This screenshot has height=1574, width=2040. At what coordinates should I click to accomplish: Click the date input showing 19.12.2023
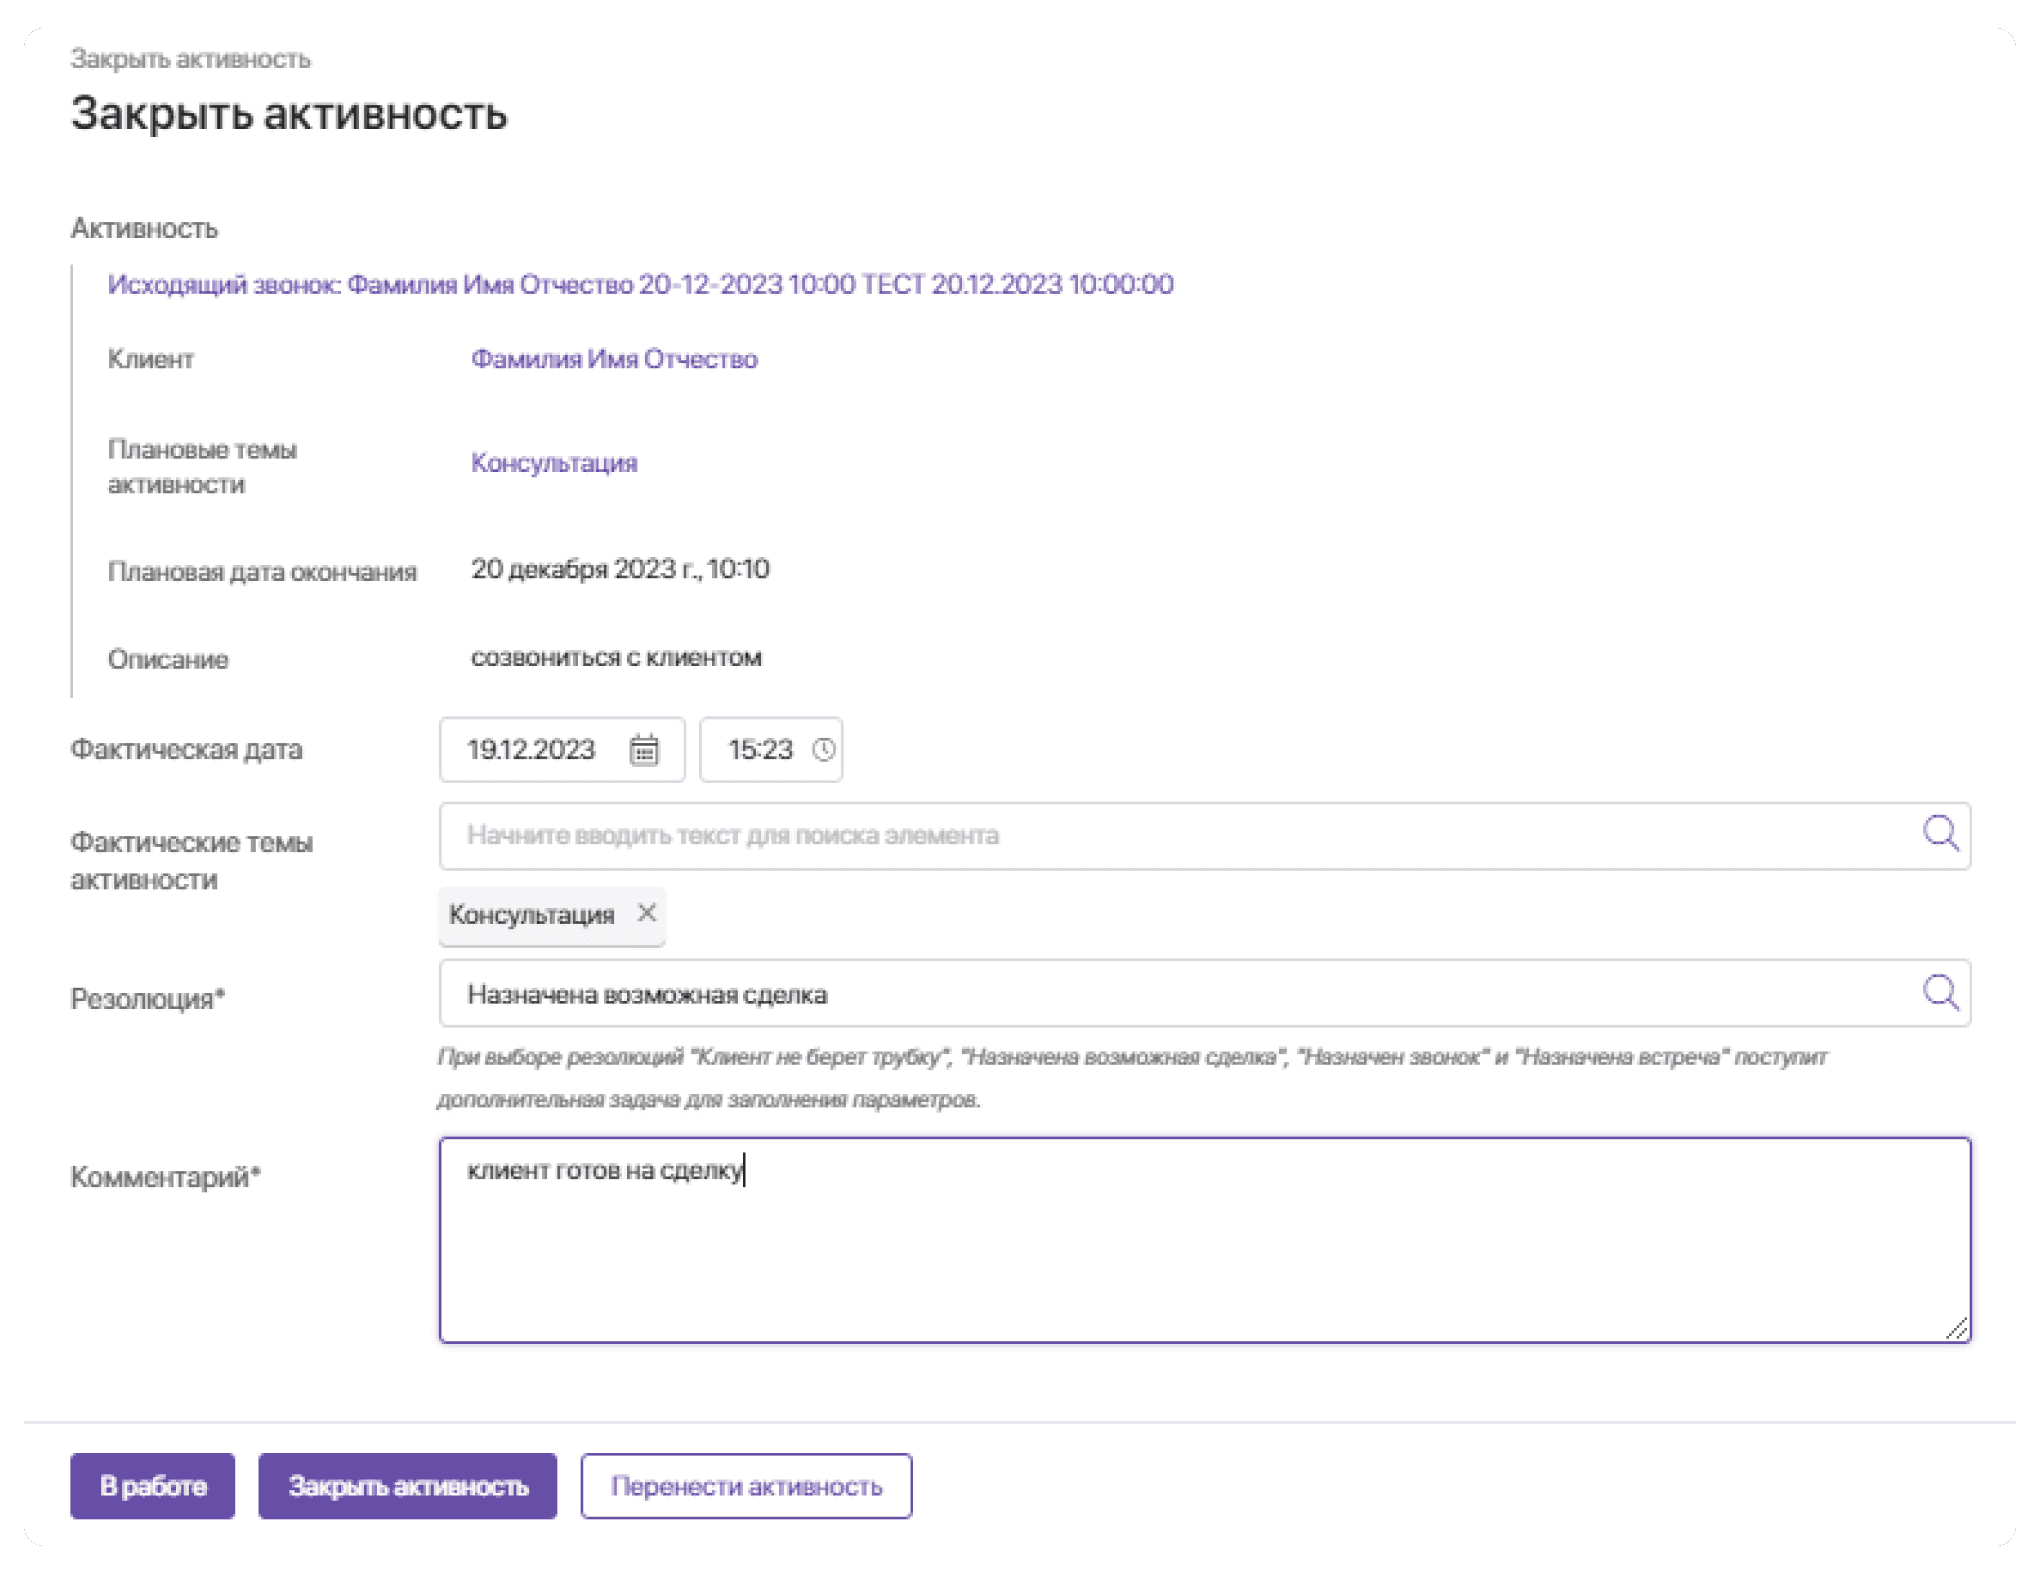[531, 749]
